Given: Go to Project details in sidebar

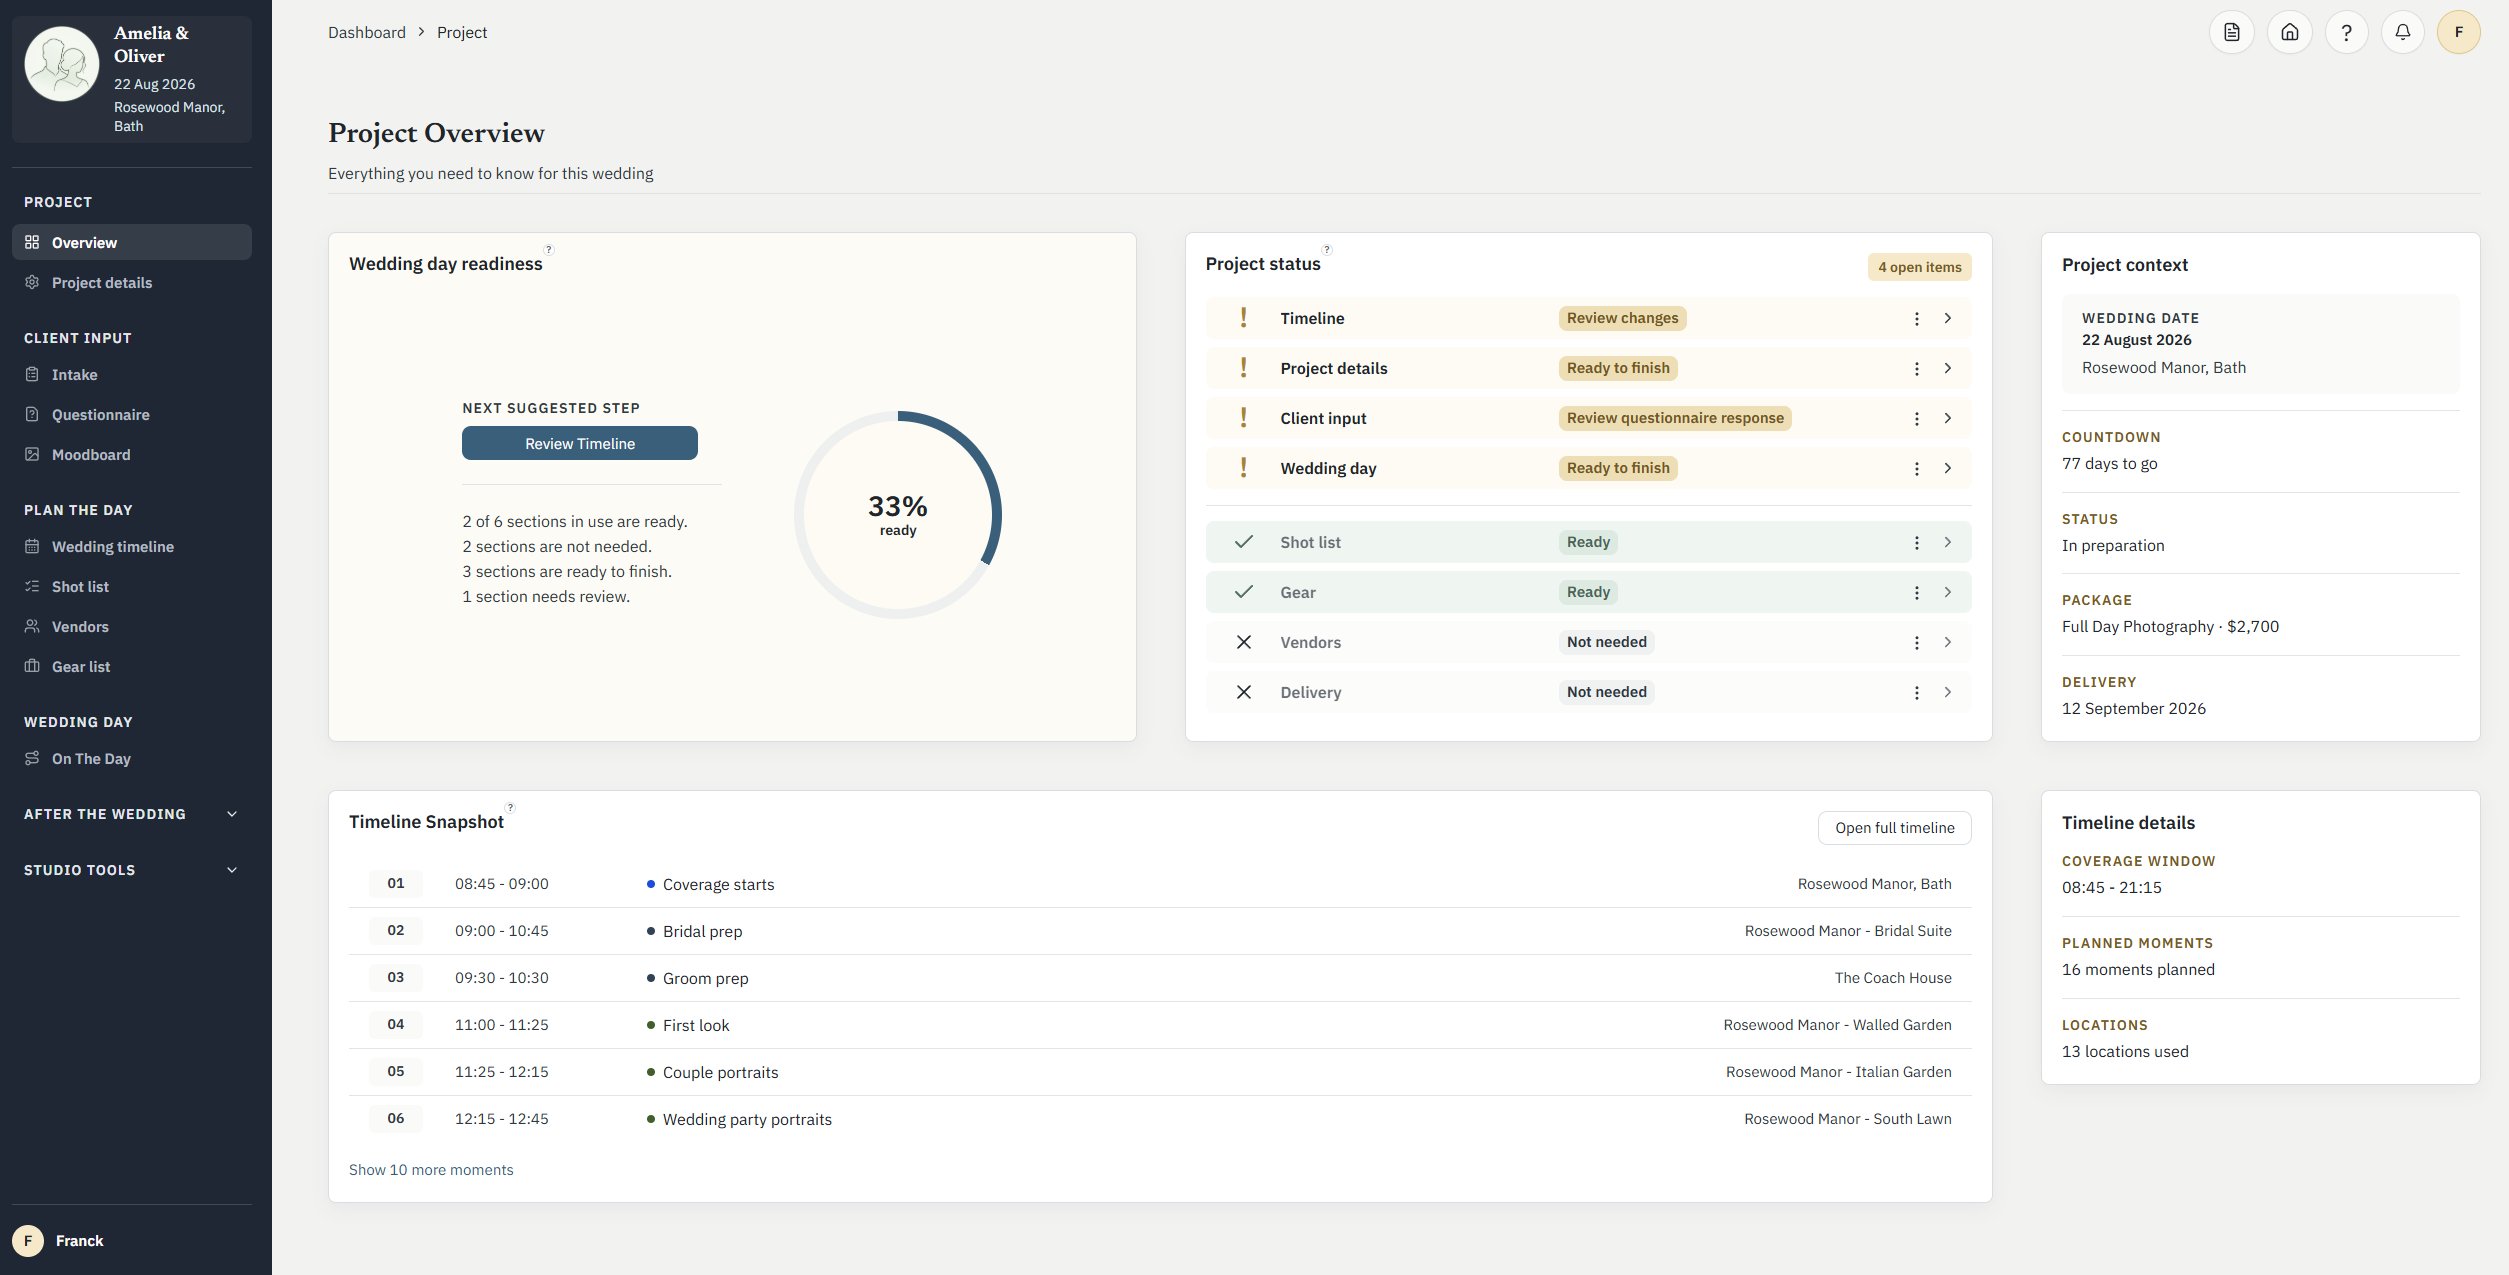Looking at the screenshot, I should [x=132, y=282].
